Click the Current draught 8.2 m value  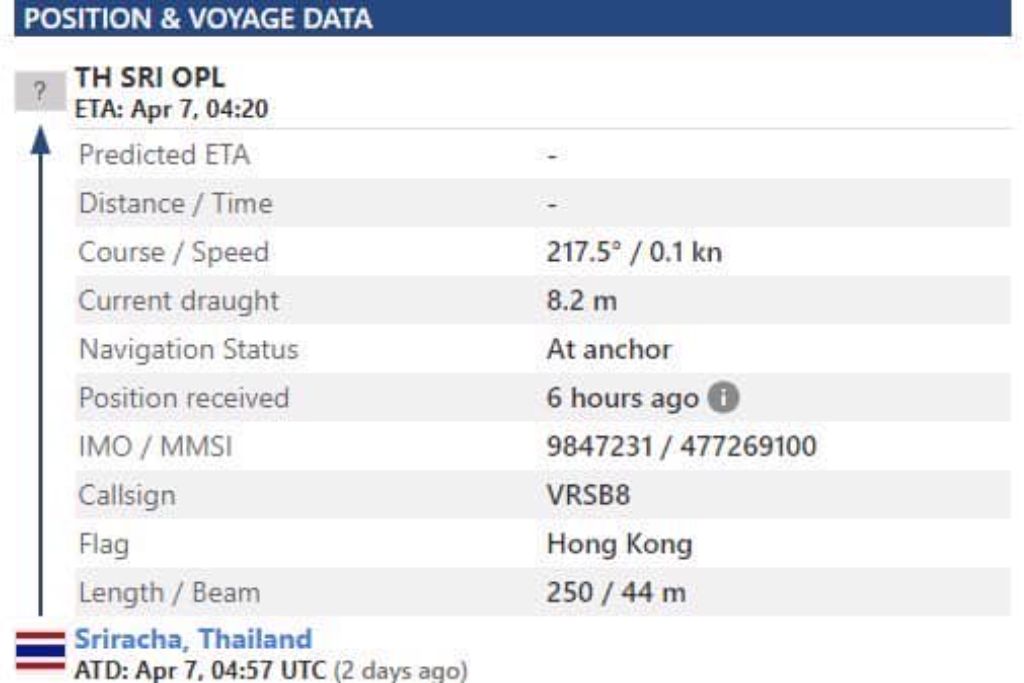point(581,301)
